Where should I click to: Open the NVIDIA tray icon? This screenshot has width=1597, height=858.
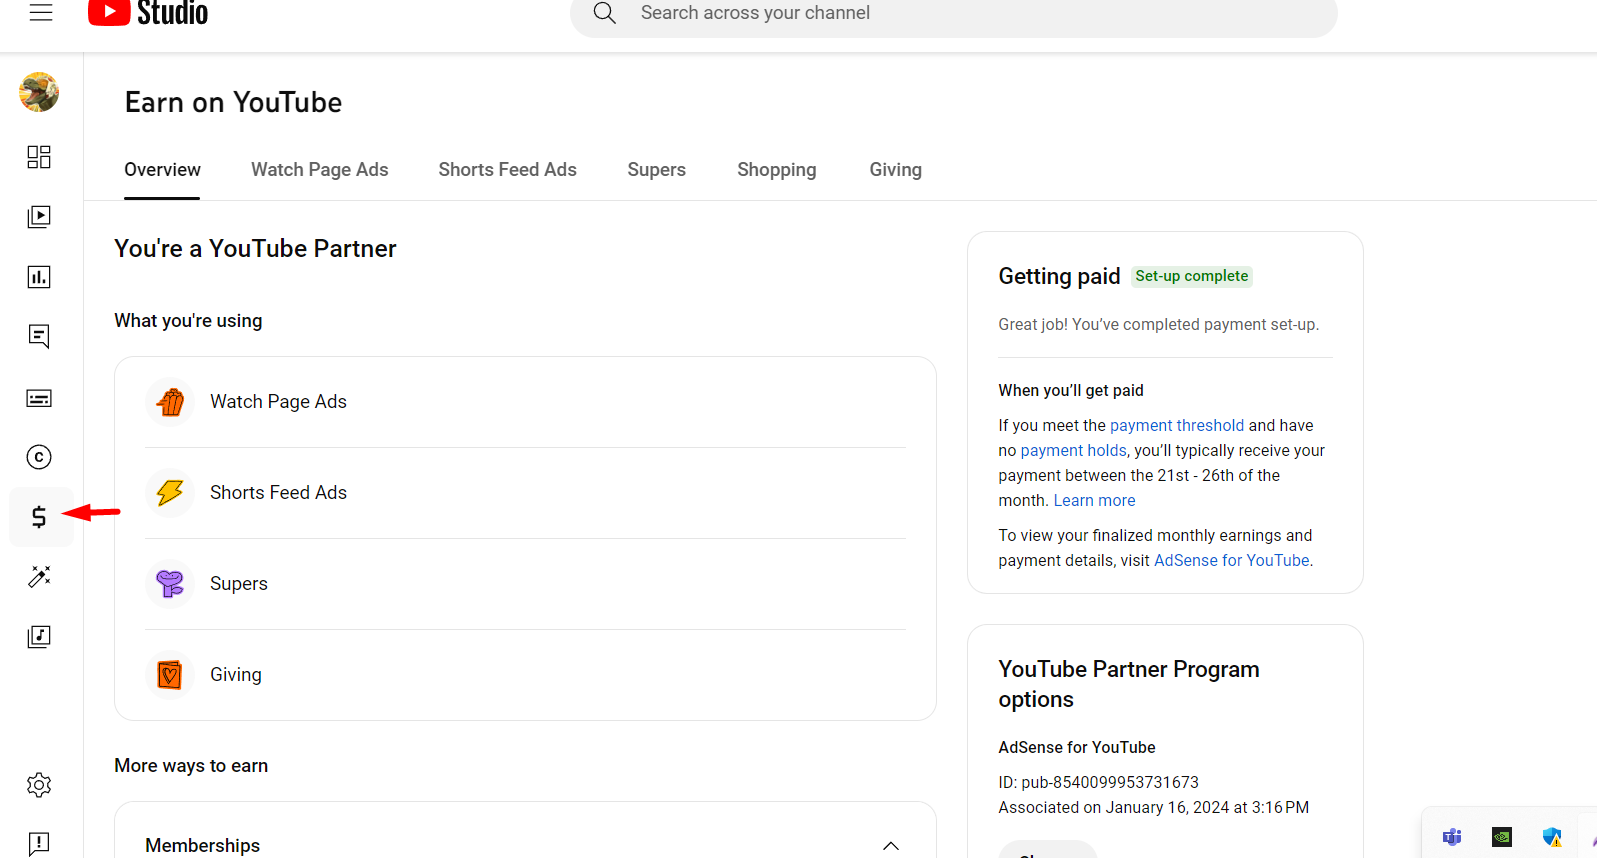pos(1502,837)
